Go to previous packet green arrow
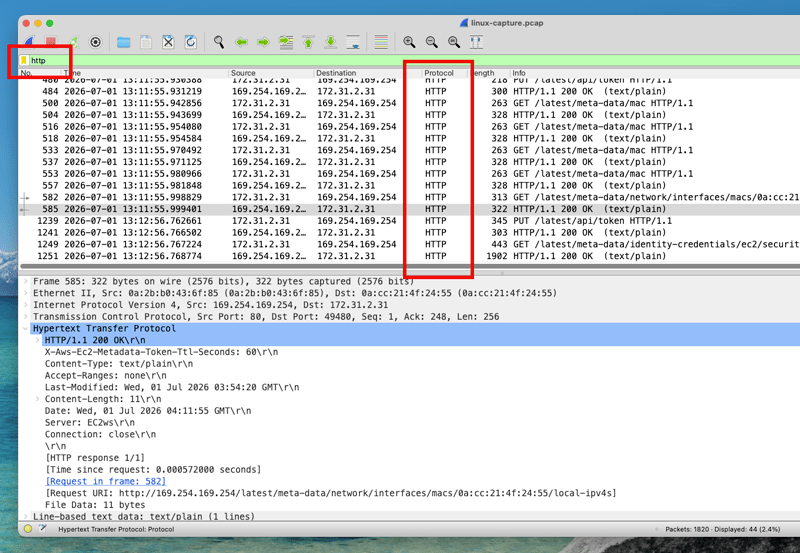Viewport: 800px width, 553px height. [x=241, y=42]
